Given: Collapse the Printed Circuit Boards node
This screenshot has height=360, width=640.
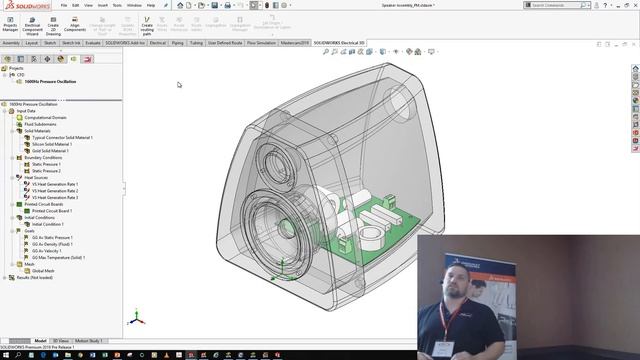Looking at the screenshot, I should (x=12, y=204).
